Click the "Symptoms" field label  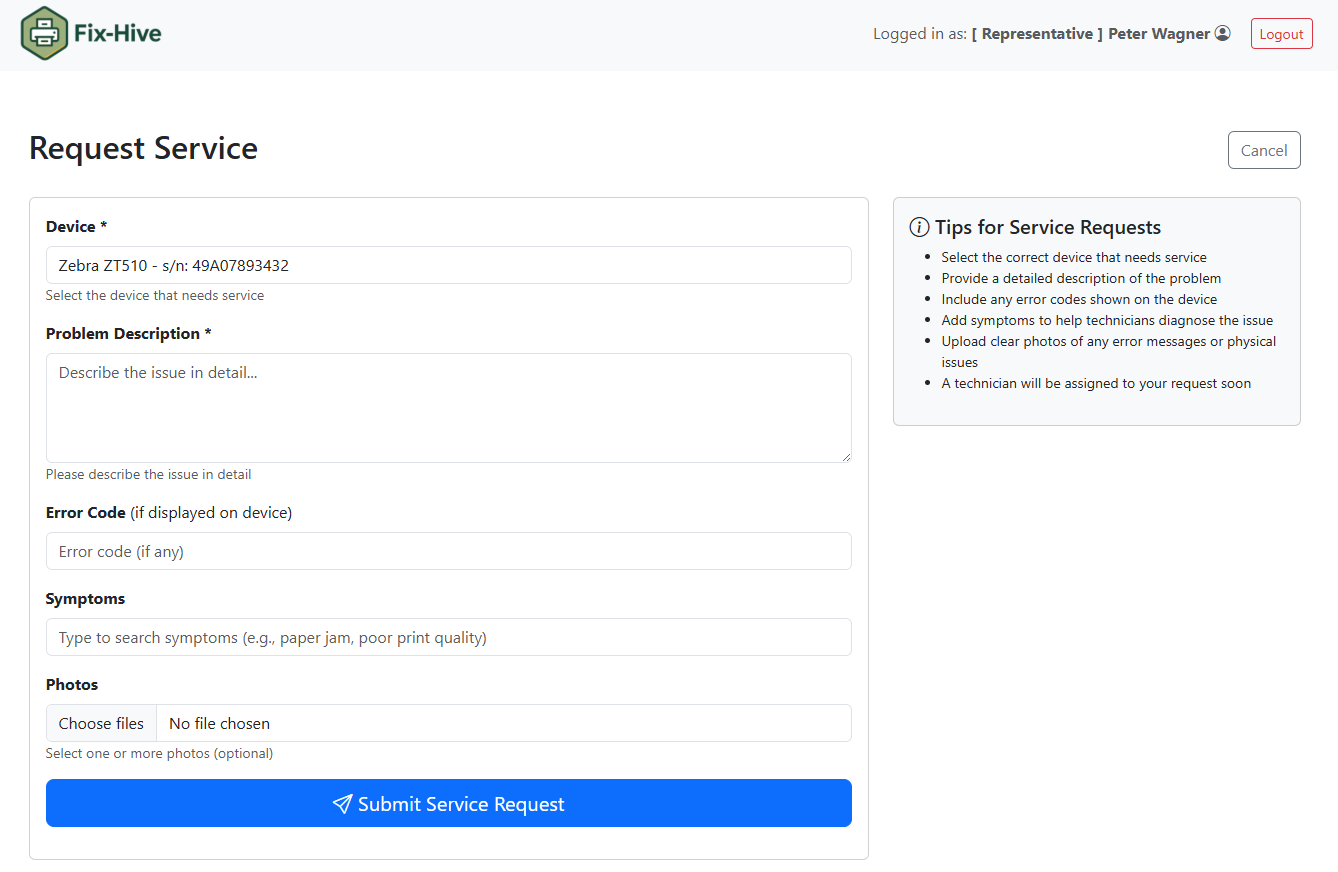click(85, 599)
